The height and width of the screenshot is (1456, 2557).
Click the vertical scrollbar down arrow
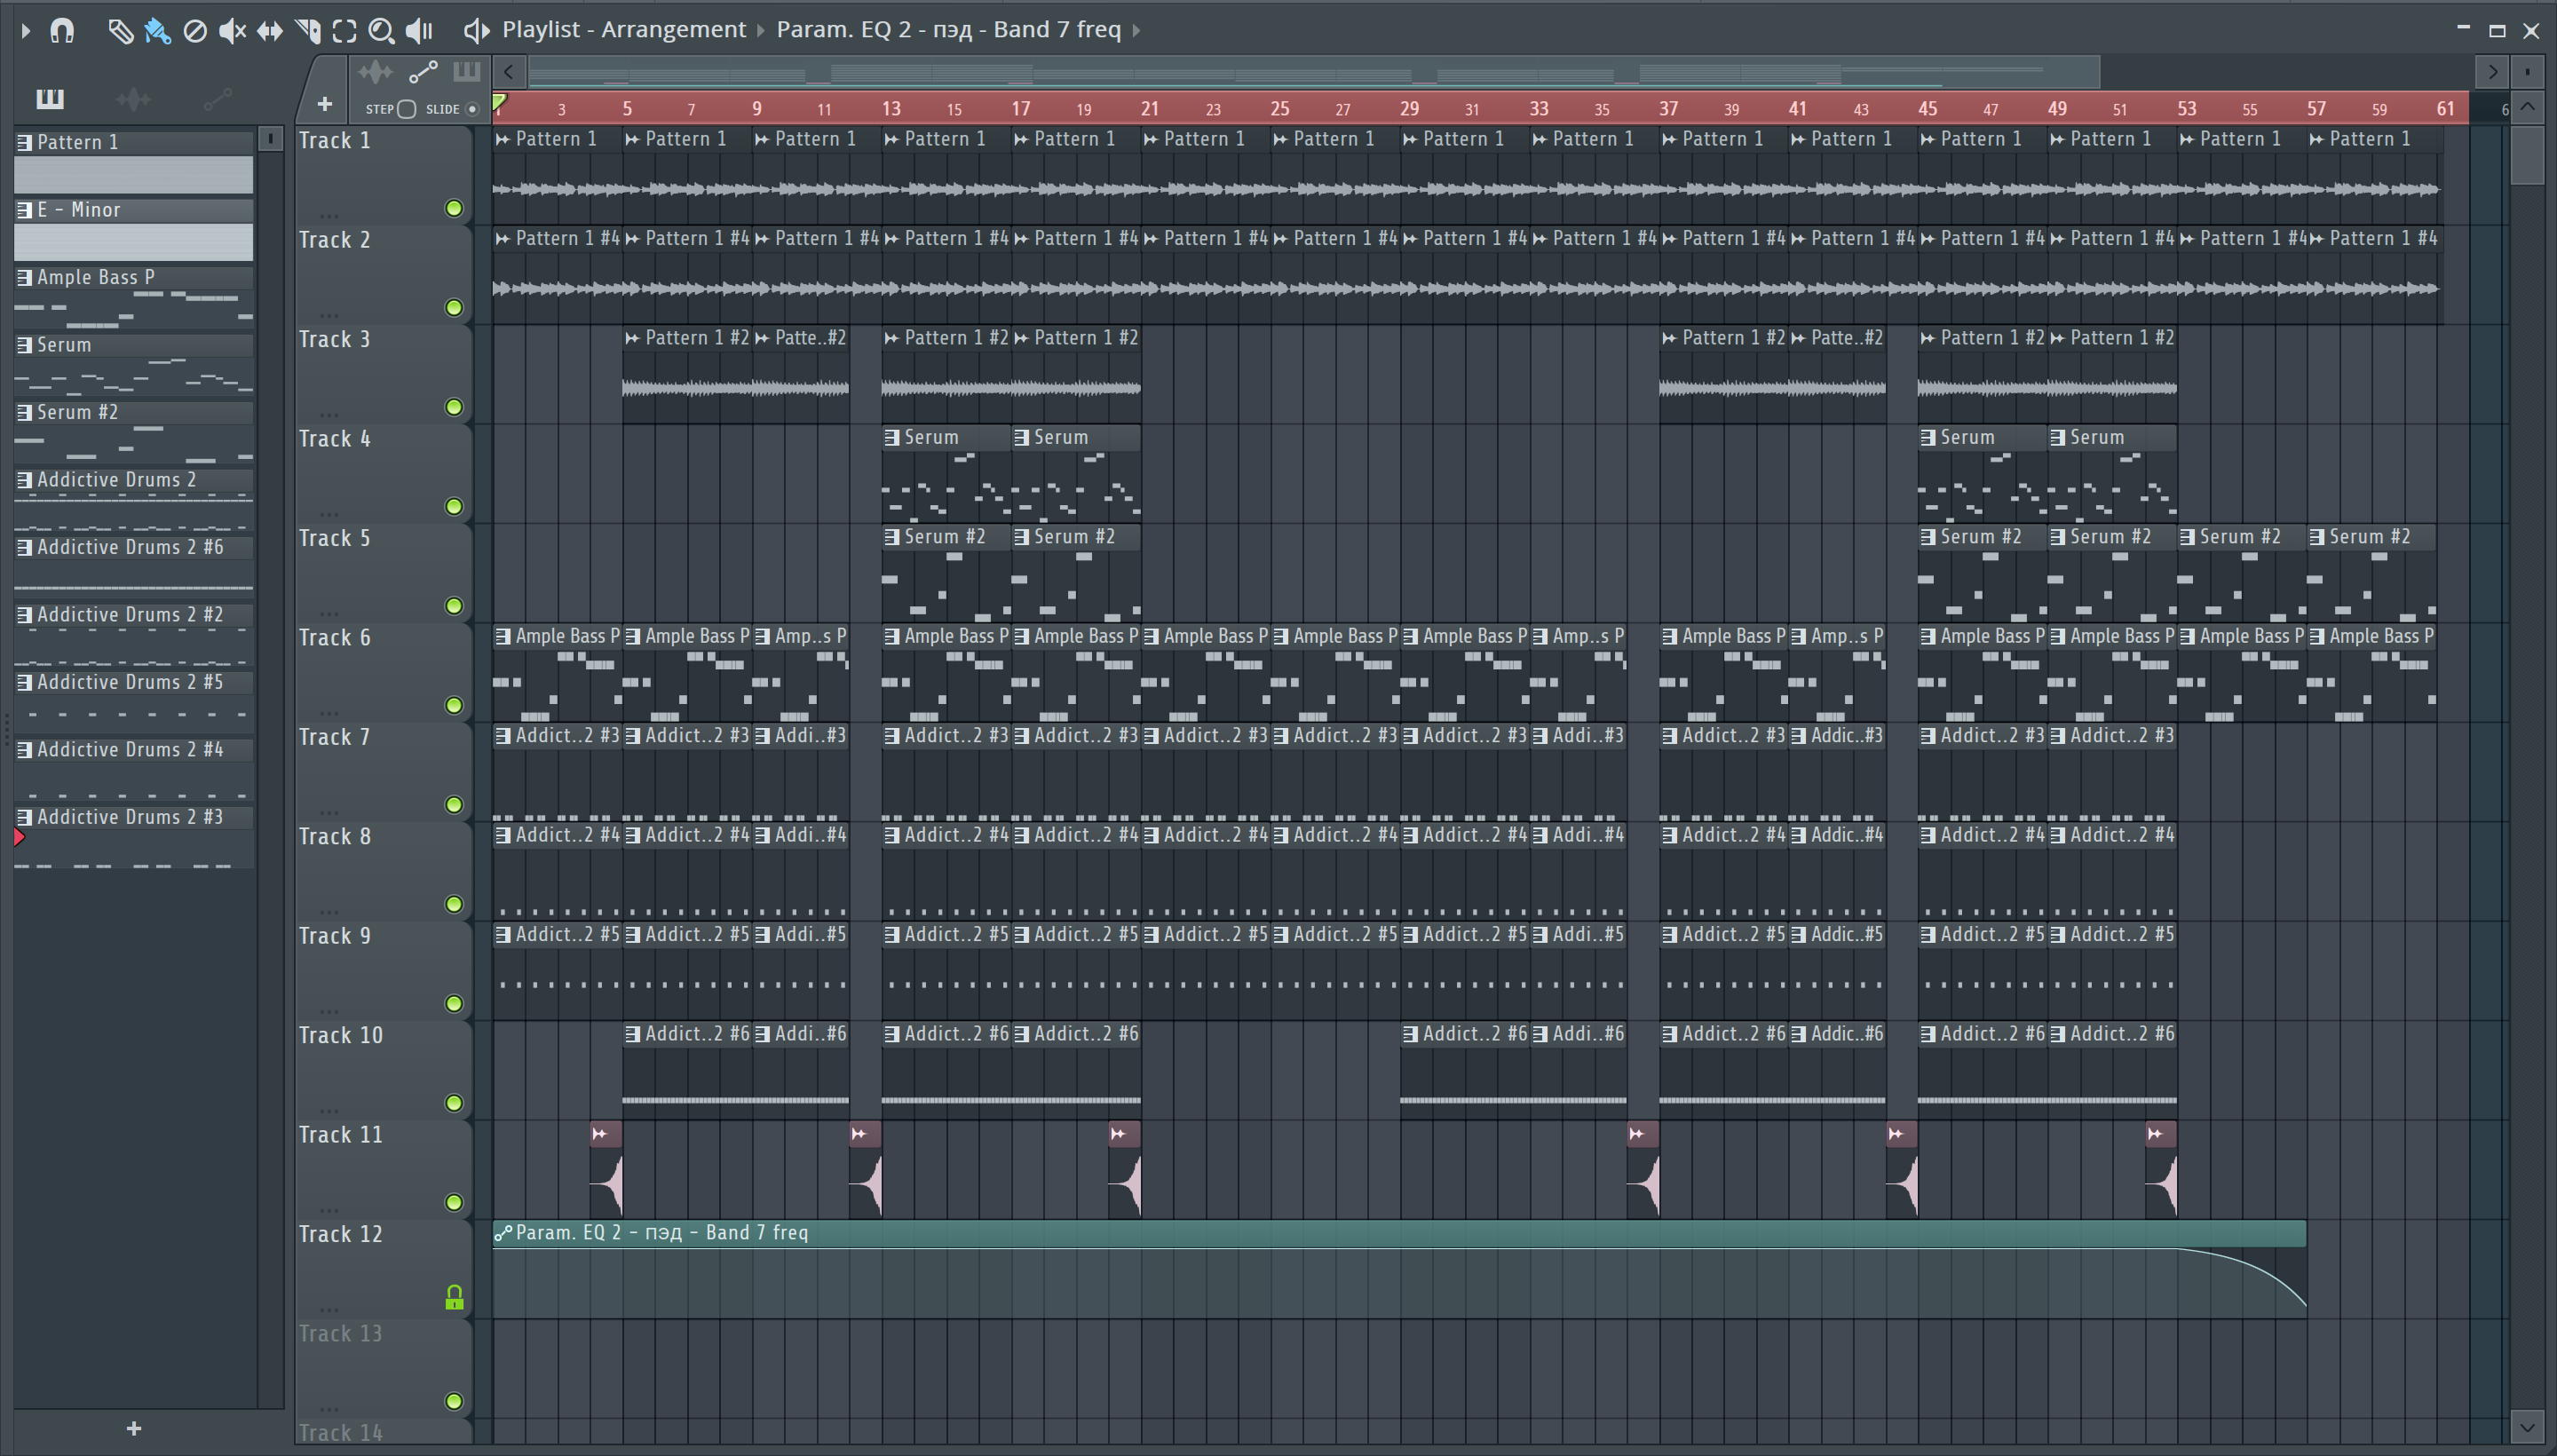[x=2528, y=1427]
